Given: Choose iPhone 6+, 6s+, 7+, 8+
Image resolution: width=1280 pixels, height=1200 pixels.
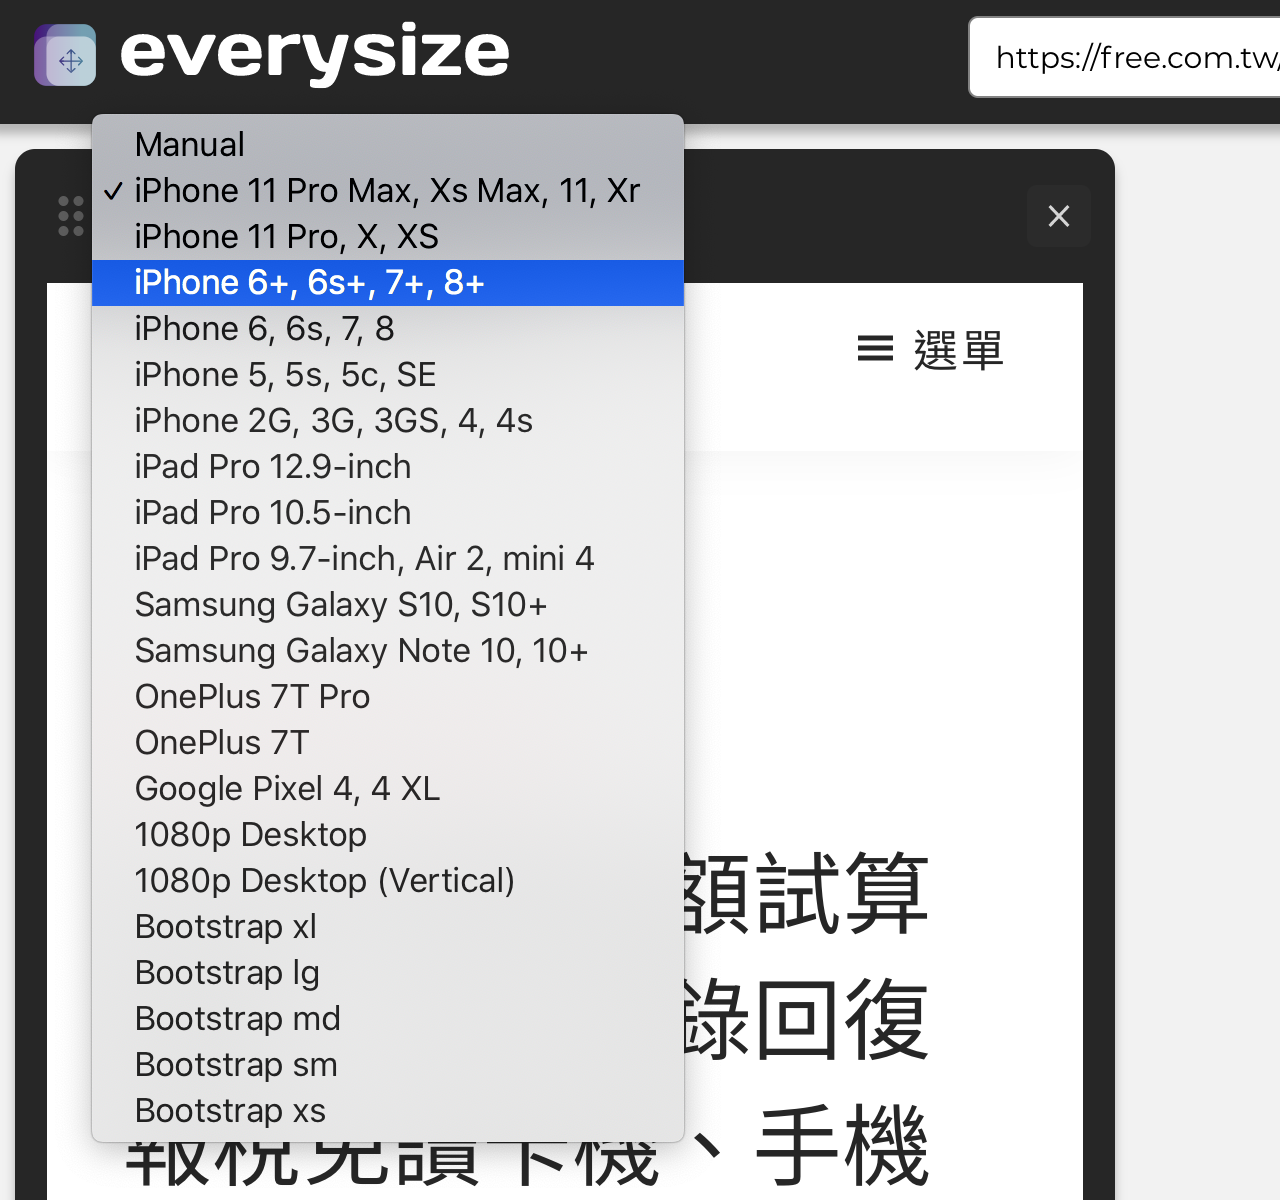Looking at the screenshot, I should pos(388,283).
